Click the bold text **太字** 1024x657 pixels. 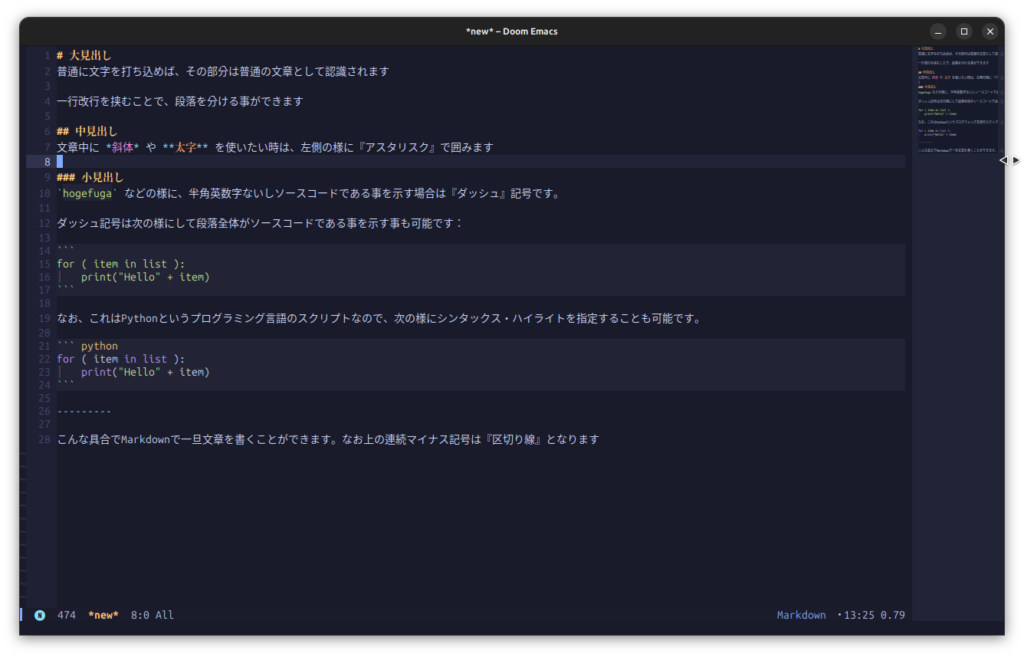click(185, 148)
